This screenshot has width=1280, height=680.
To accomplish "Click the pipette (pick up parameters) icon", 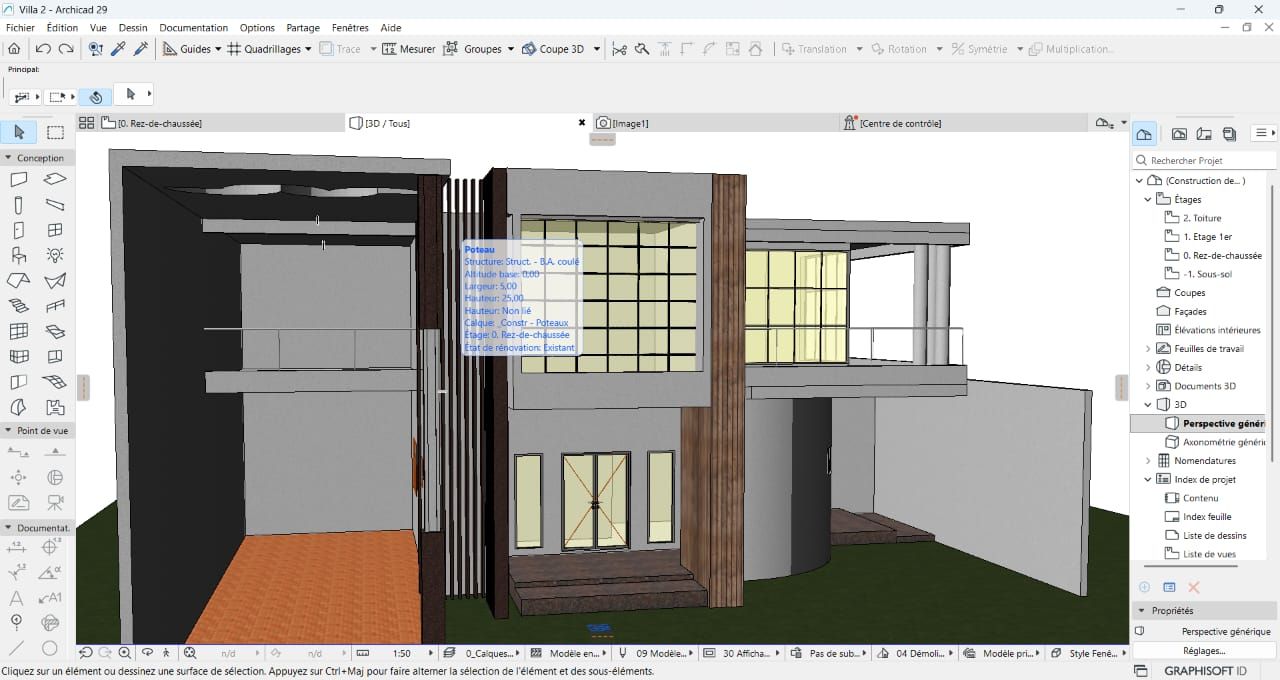I will 118,49.
